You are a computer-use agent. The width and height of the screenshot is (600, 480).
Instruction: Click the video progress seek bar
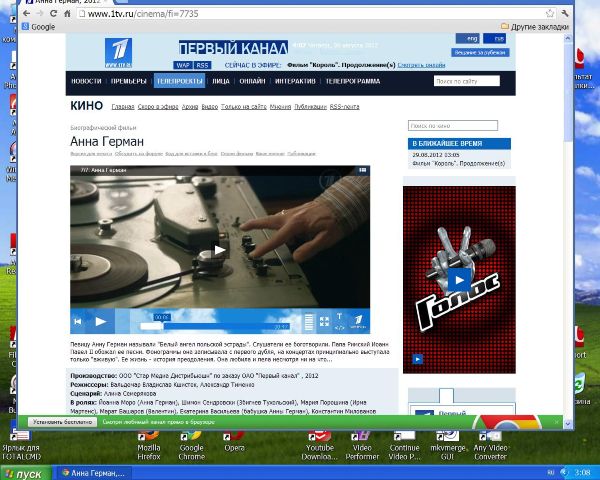pos(215,327)
